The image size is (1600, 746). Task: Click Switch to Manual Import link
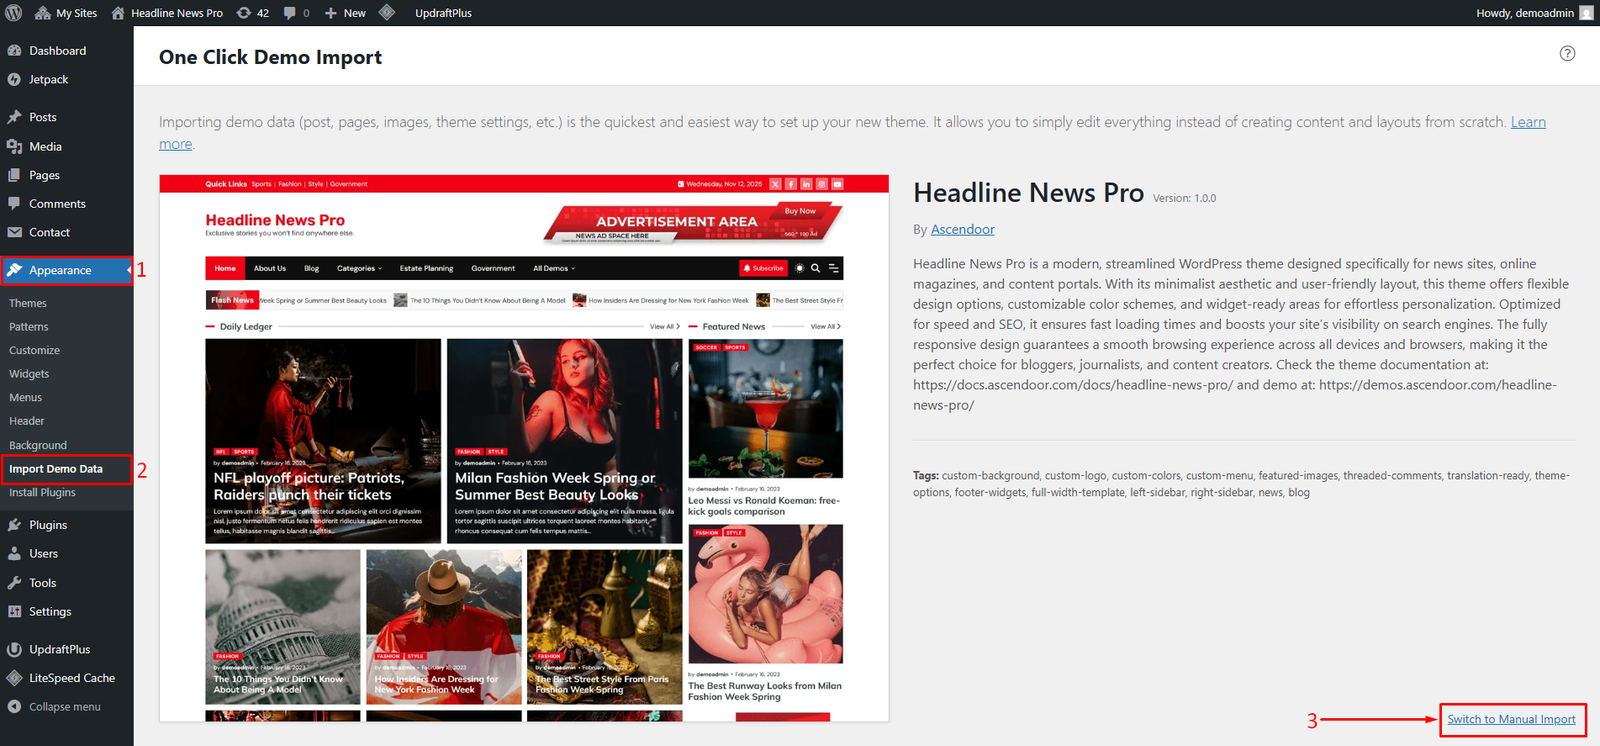point(1511,720)
